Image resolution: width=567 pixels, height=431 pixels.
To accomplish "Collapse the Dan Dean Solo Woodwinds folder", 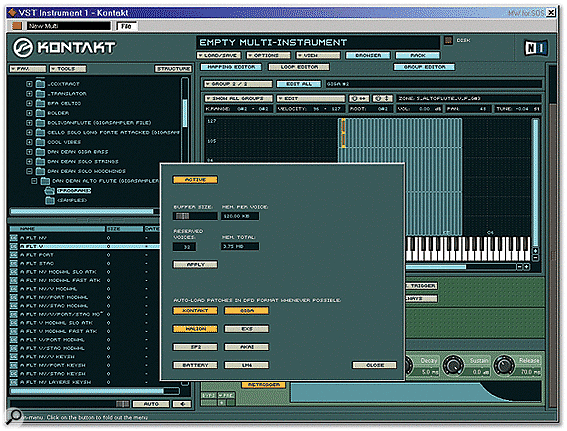I will (x=29, y=171).
